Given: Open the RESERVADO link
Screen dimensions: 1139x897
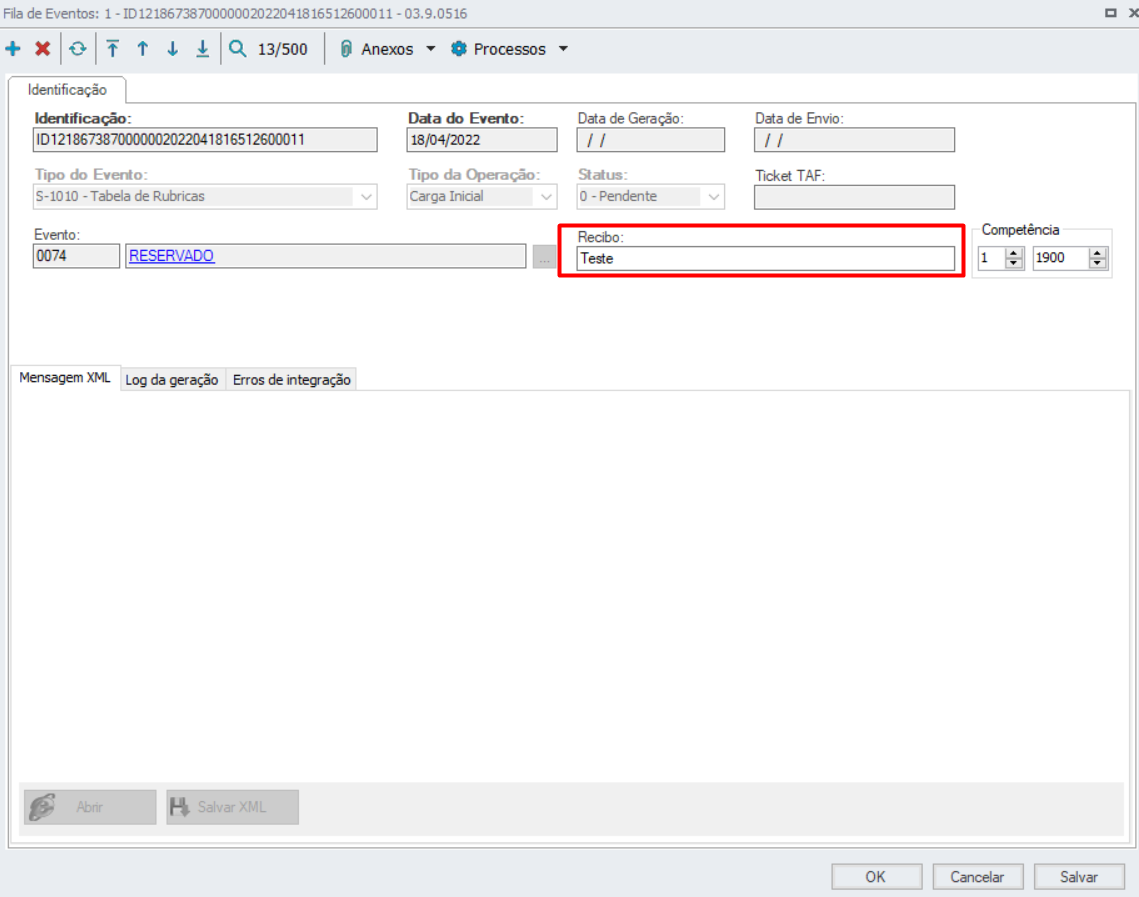Looking at the screenshot, I should coord(171,256).
